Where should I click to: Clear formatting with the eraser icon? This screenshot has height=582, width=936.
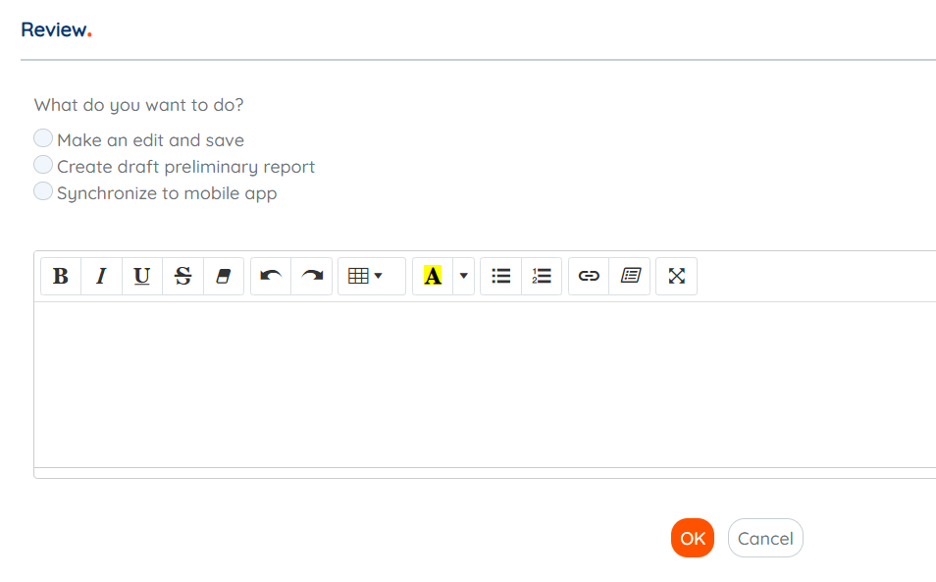(223, 276)
